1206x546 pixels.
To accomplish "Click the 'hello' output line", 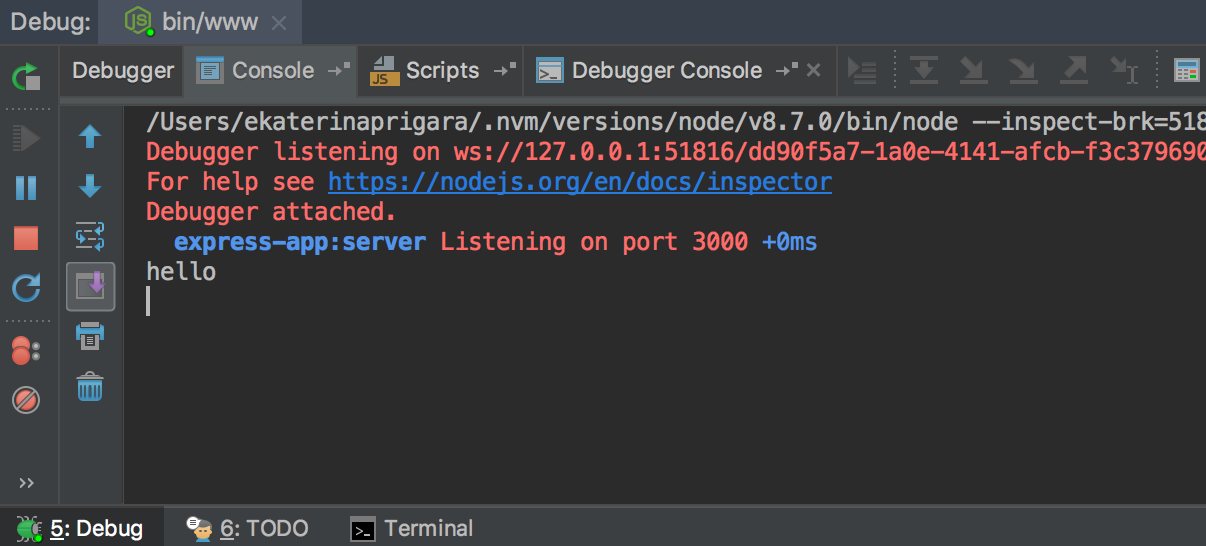I will (181, 271).
